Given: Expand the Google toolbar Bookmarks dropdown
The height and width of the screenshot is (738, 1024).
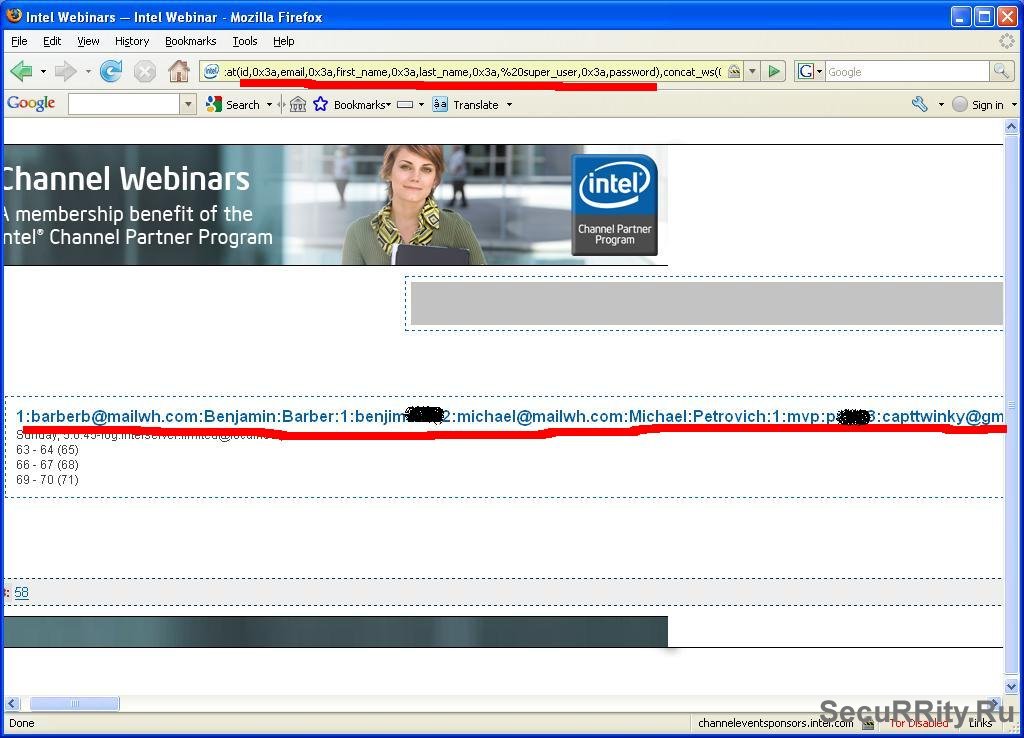Looking at the screenshot, I should (x=389, y=104).
